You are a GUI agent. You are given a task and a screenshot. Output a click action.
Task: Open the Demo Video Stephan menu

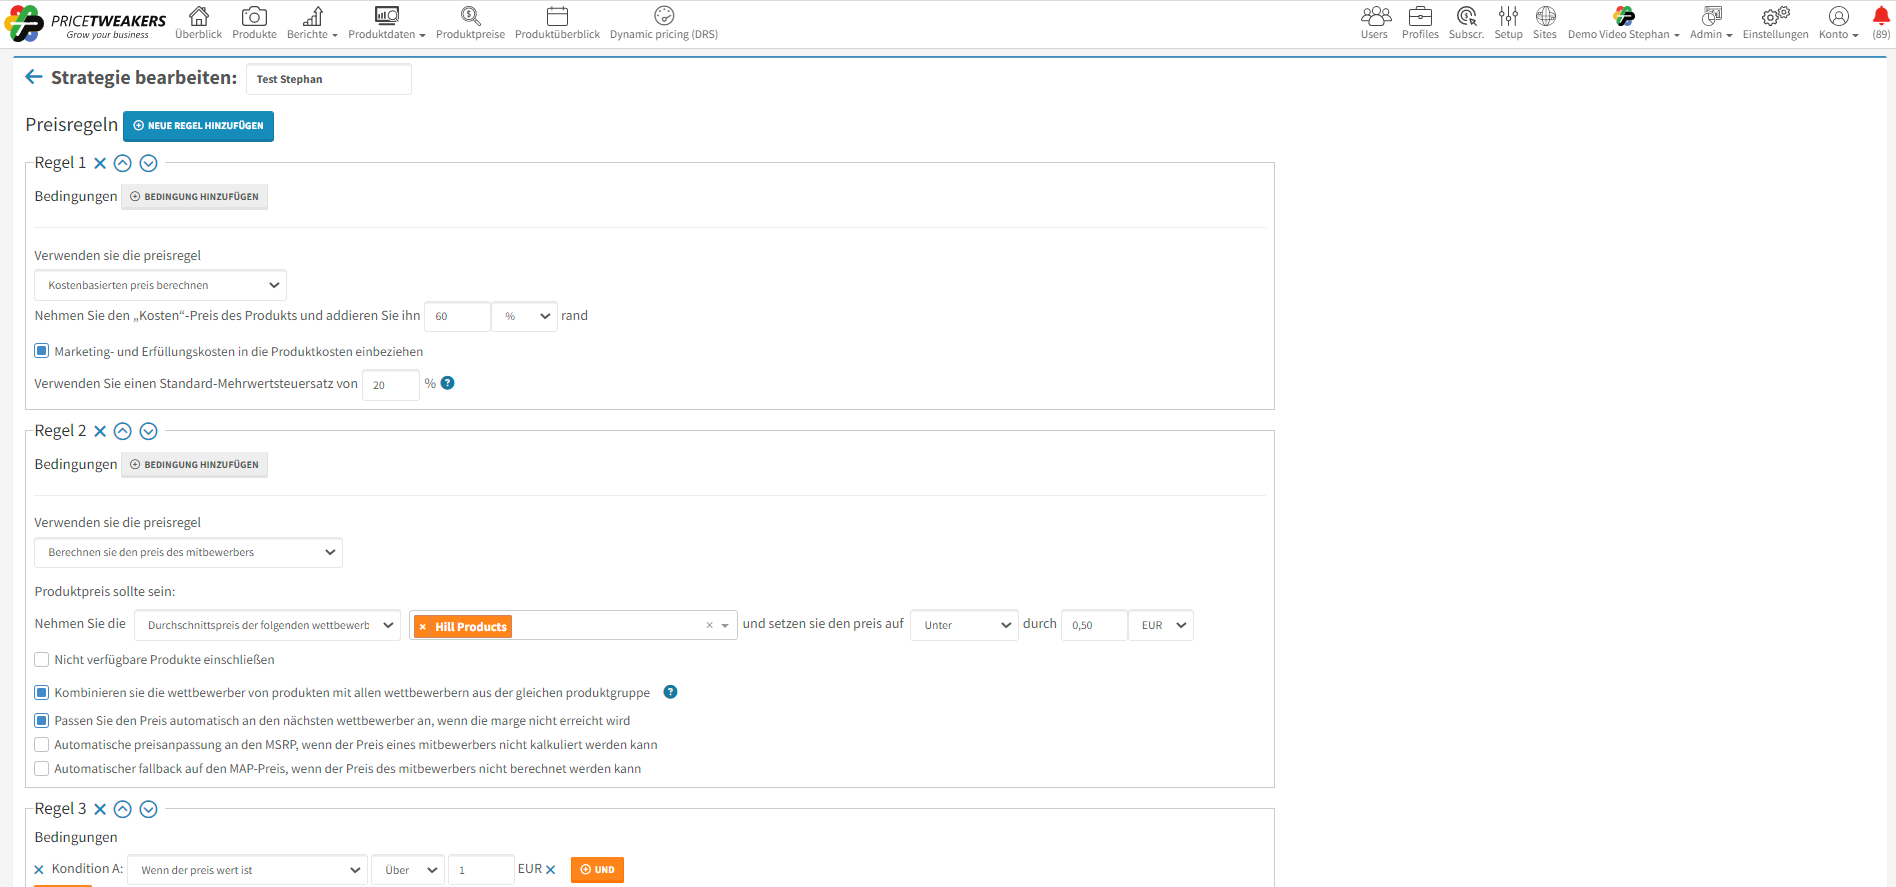tap(1624, 23)
